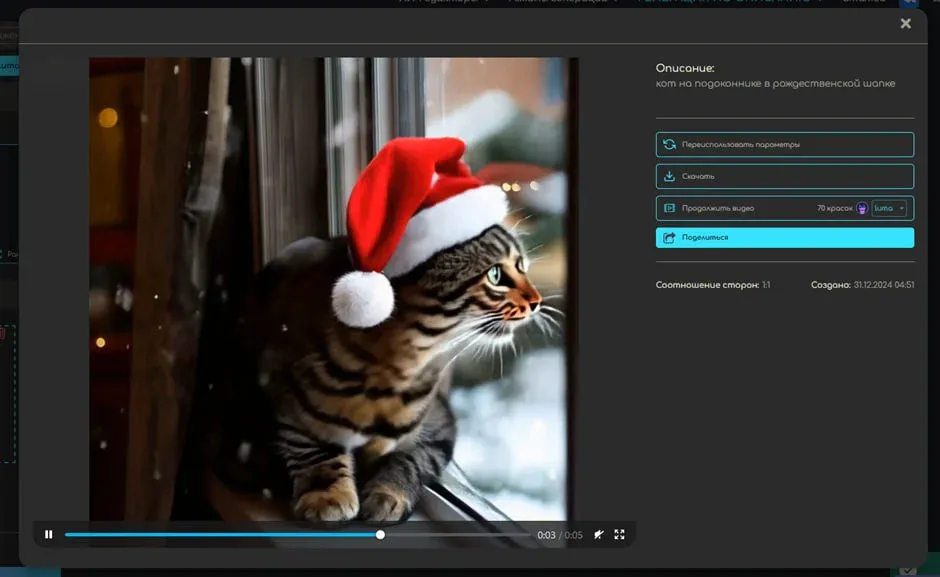
Task: Click the creation date 31.12.2024 text
Action: pos(884,285)
